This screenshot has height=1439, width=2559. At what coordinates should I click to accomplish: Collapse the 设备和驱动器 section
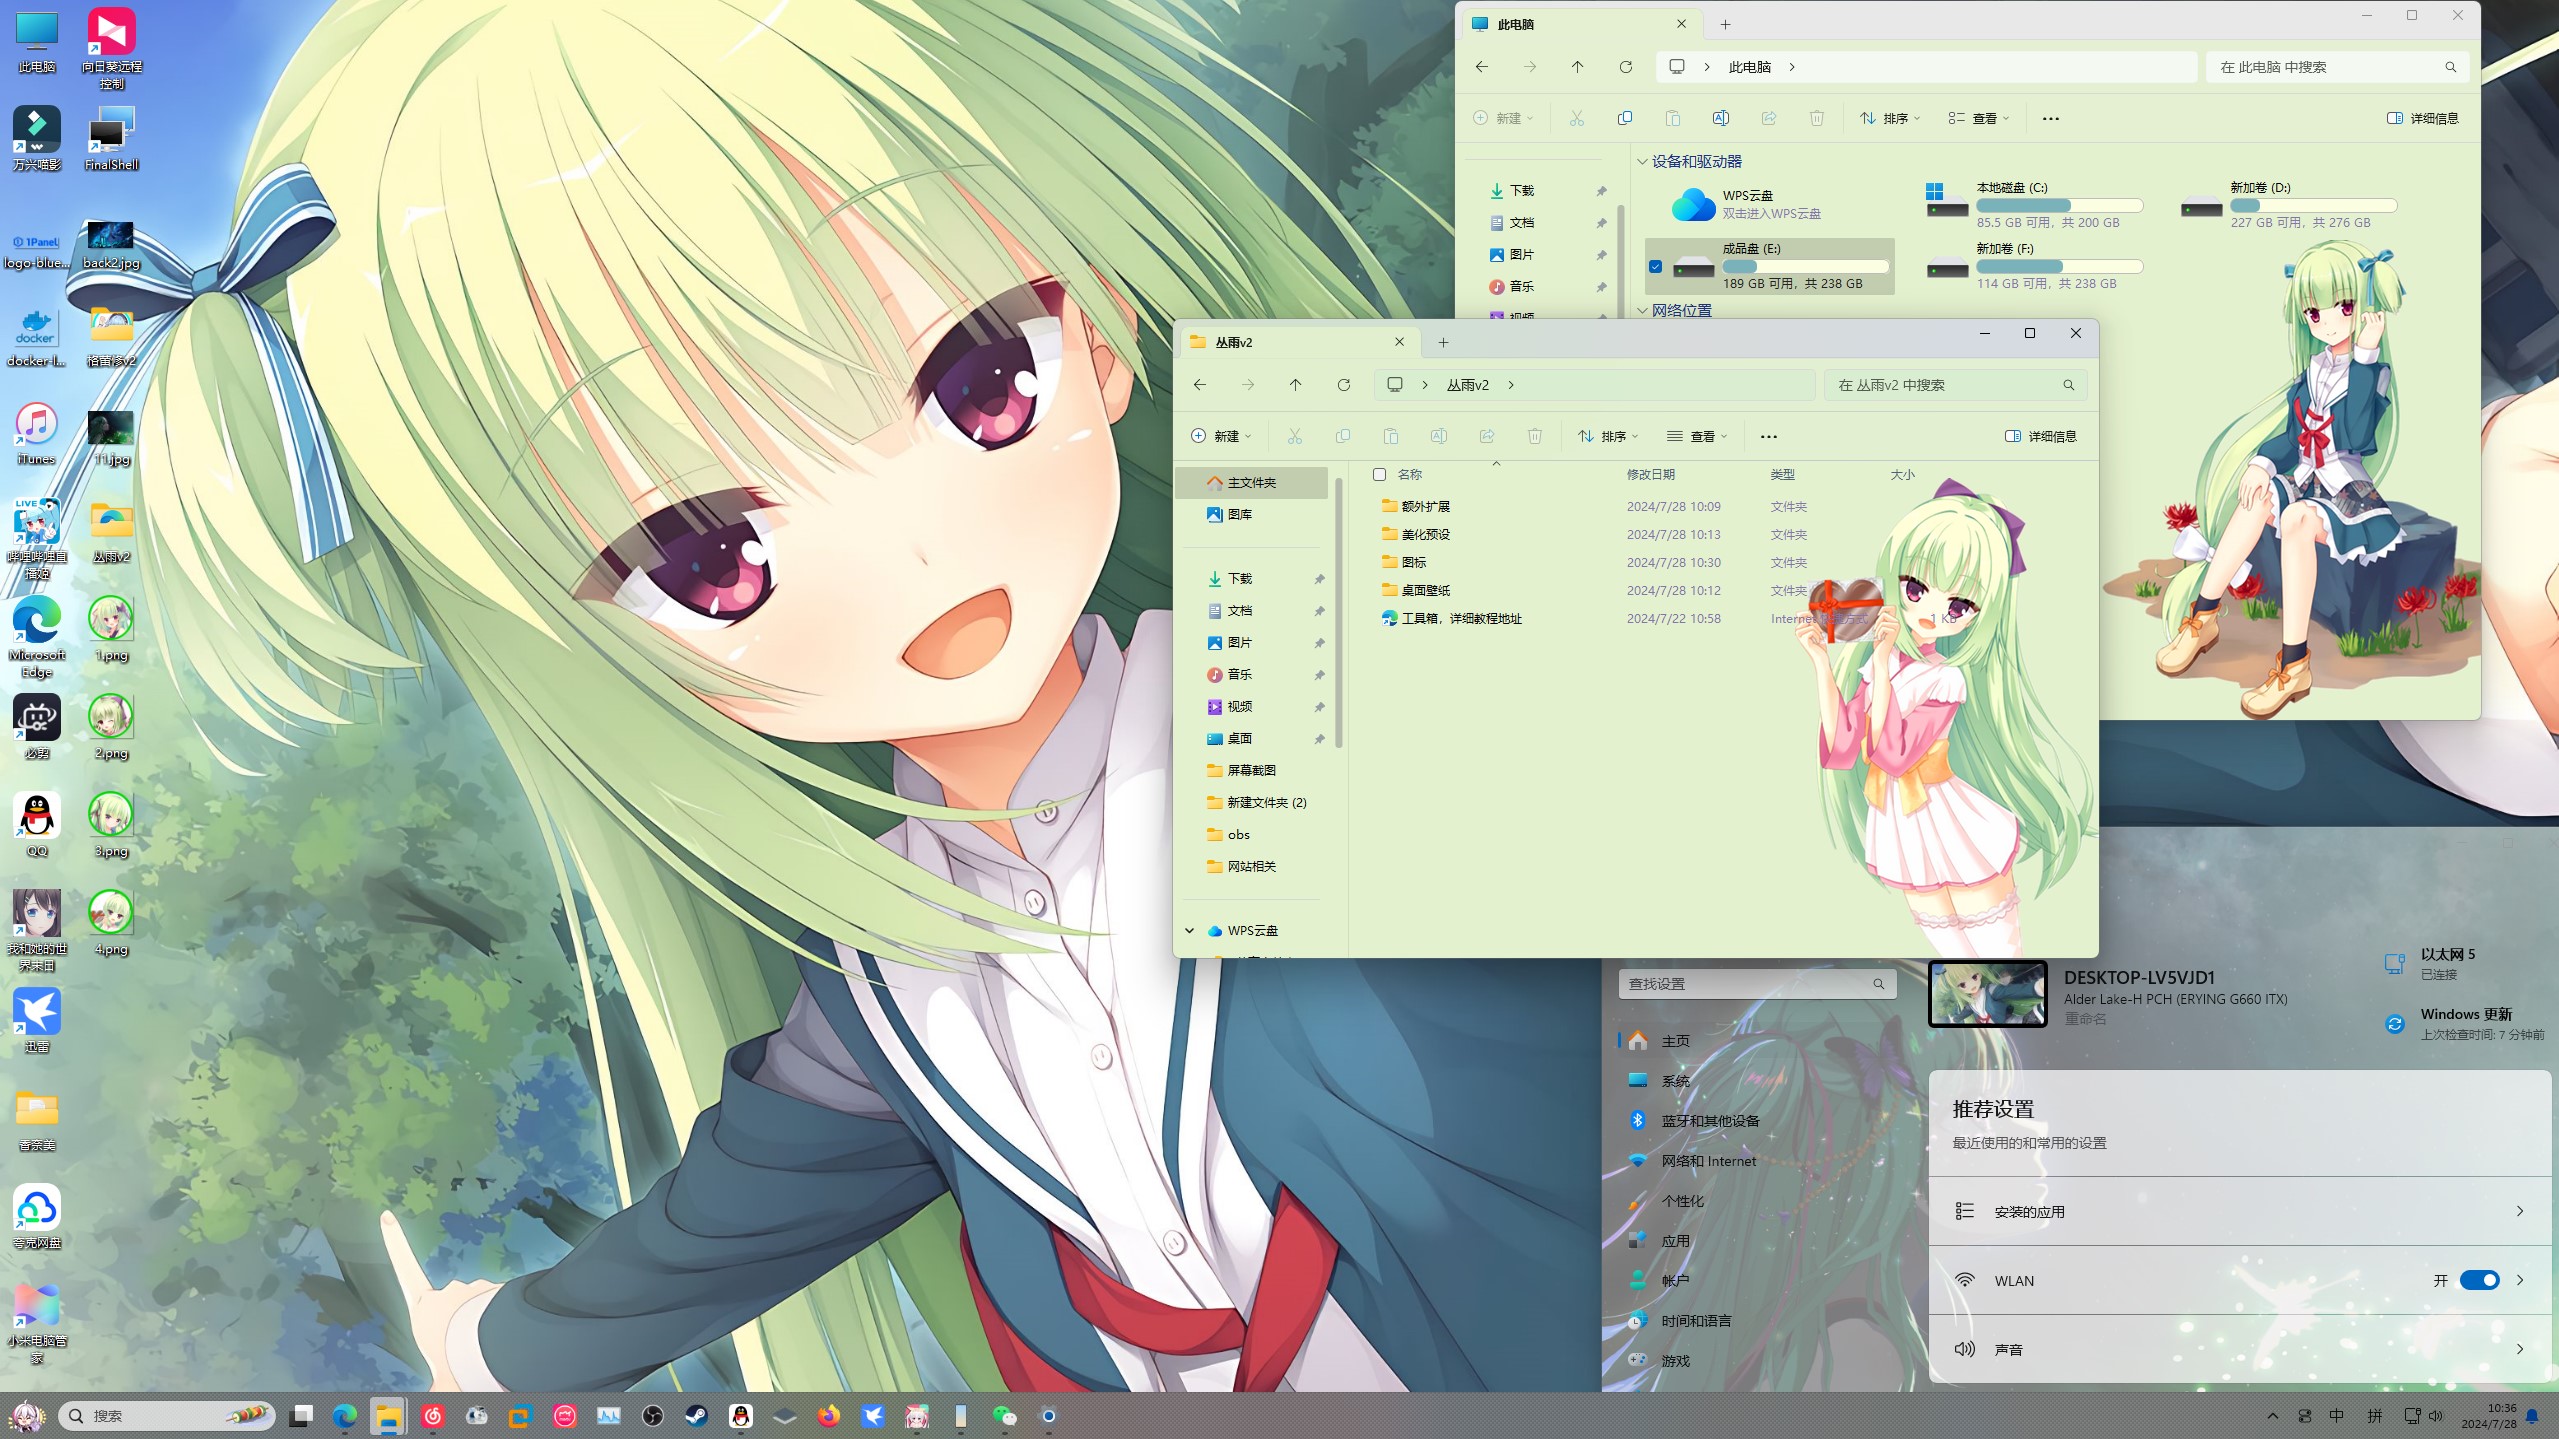click(x=1641, y=161)
